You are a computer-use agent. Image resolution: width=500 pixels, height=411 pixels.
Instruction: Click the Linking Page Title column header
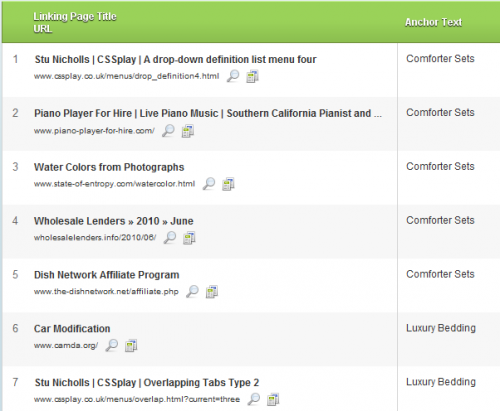point(75,16)
